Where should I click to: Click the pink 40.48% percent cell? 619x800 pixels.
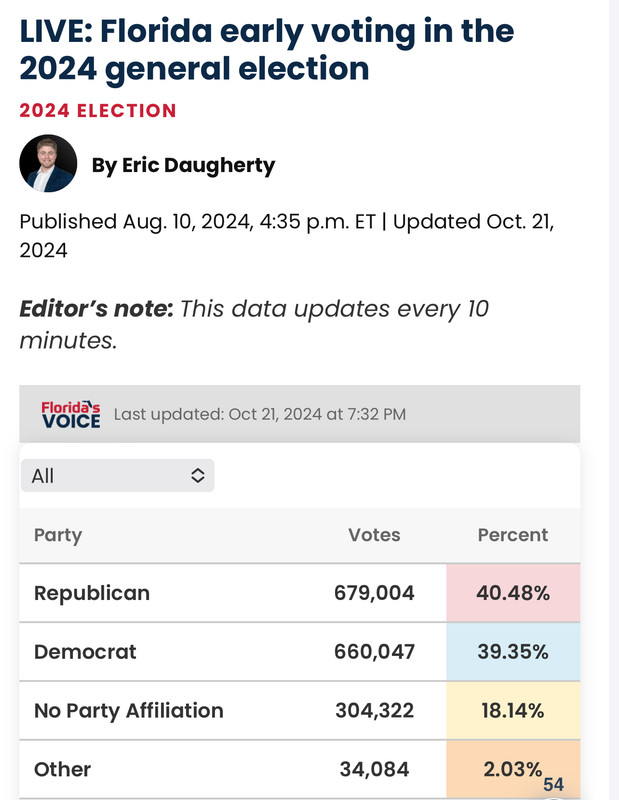tap(513, 593)
